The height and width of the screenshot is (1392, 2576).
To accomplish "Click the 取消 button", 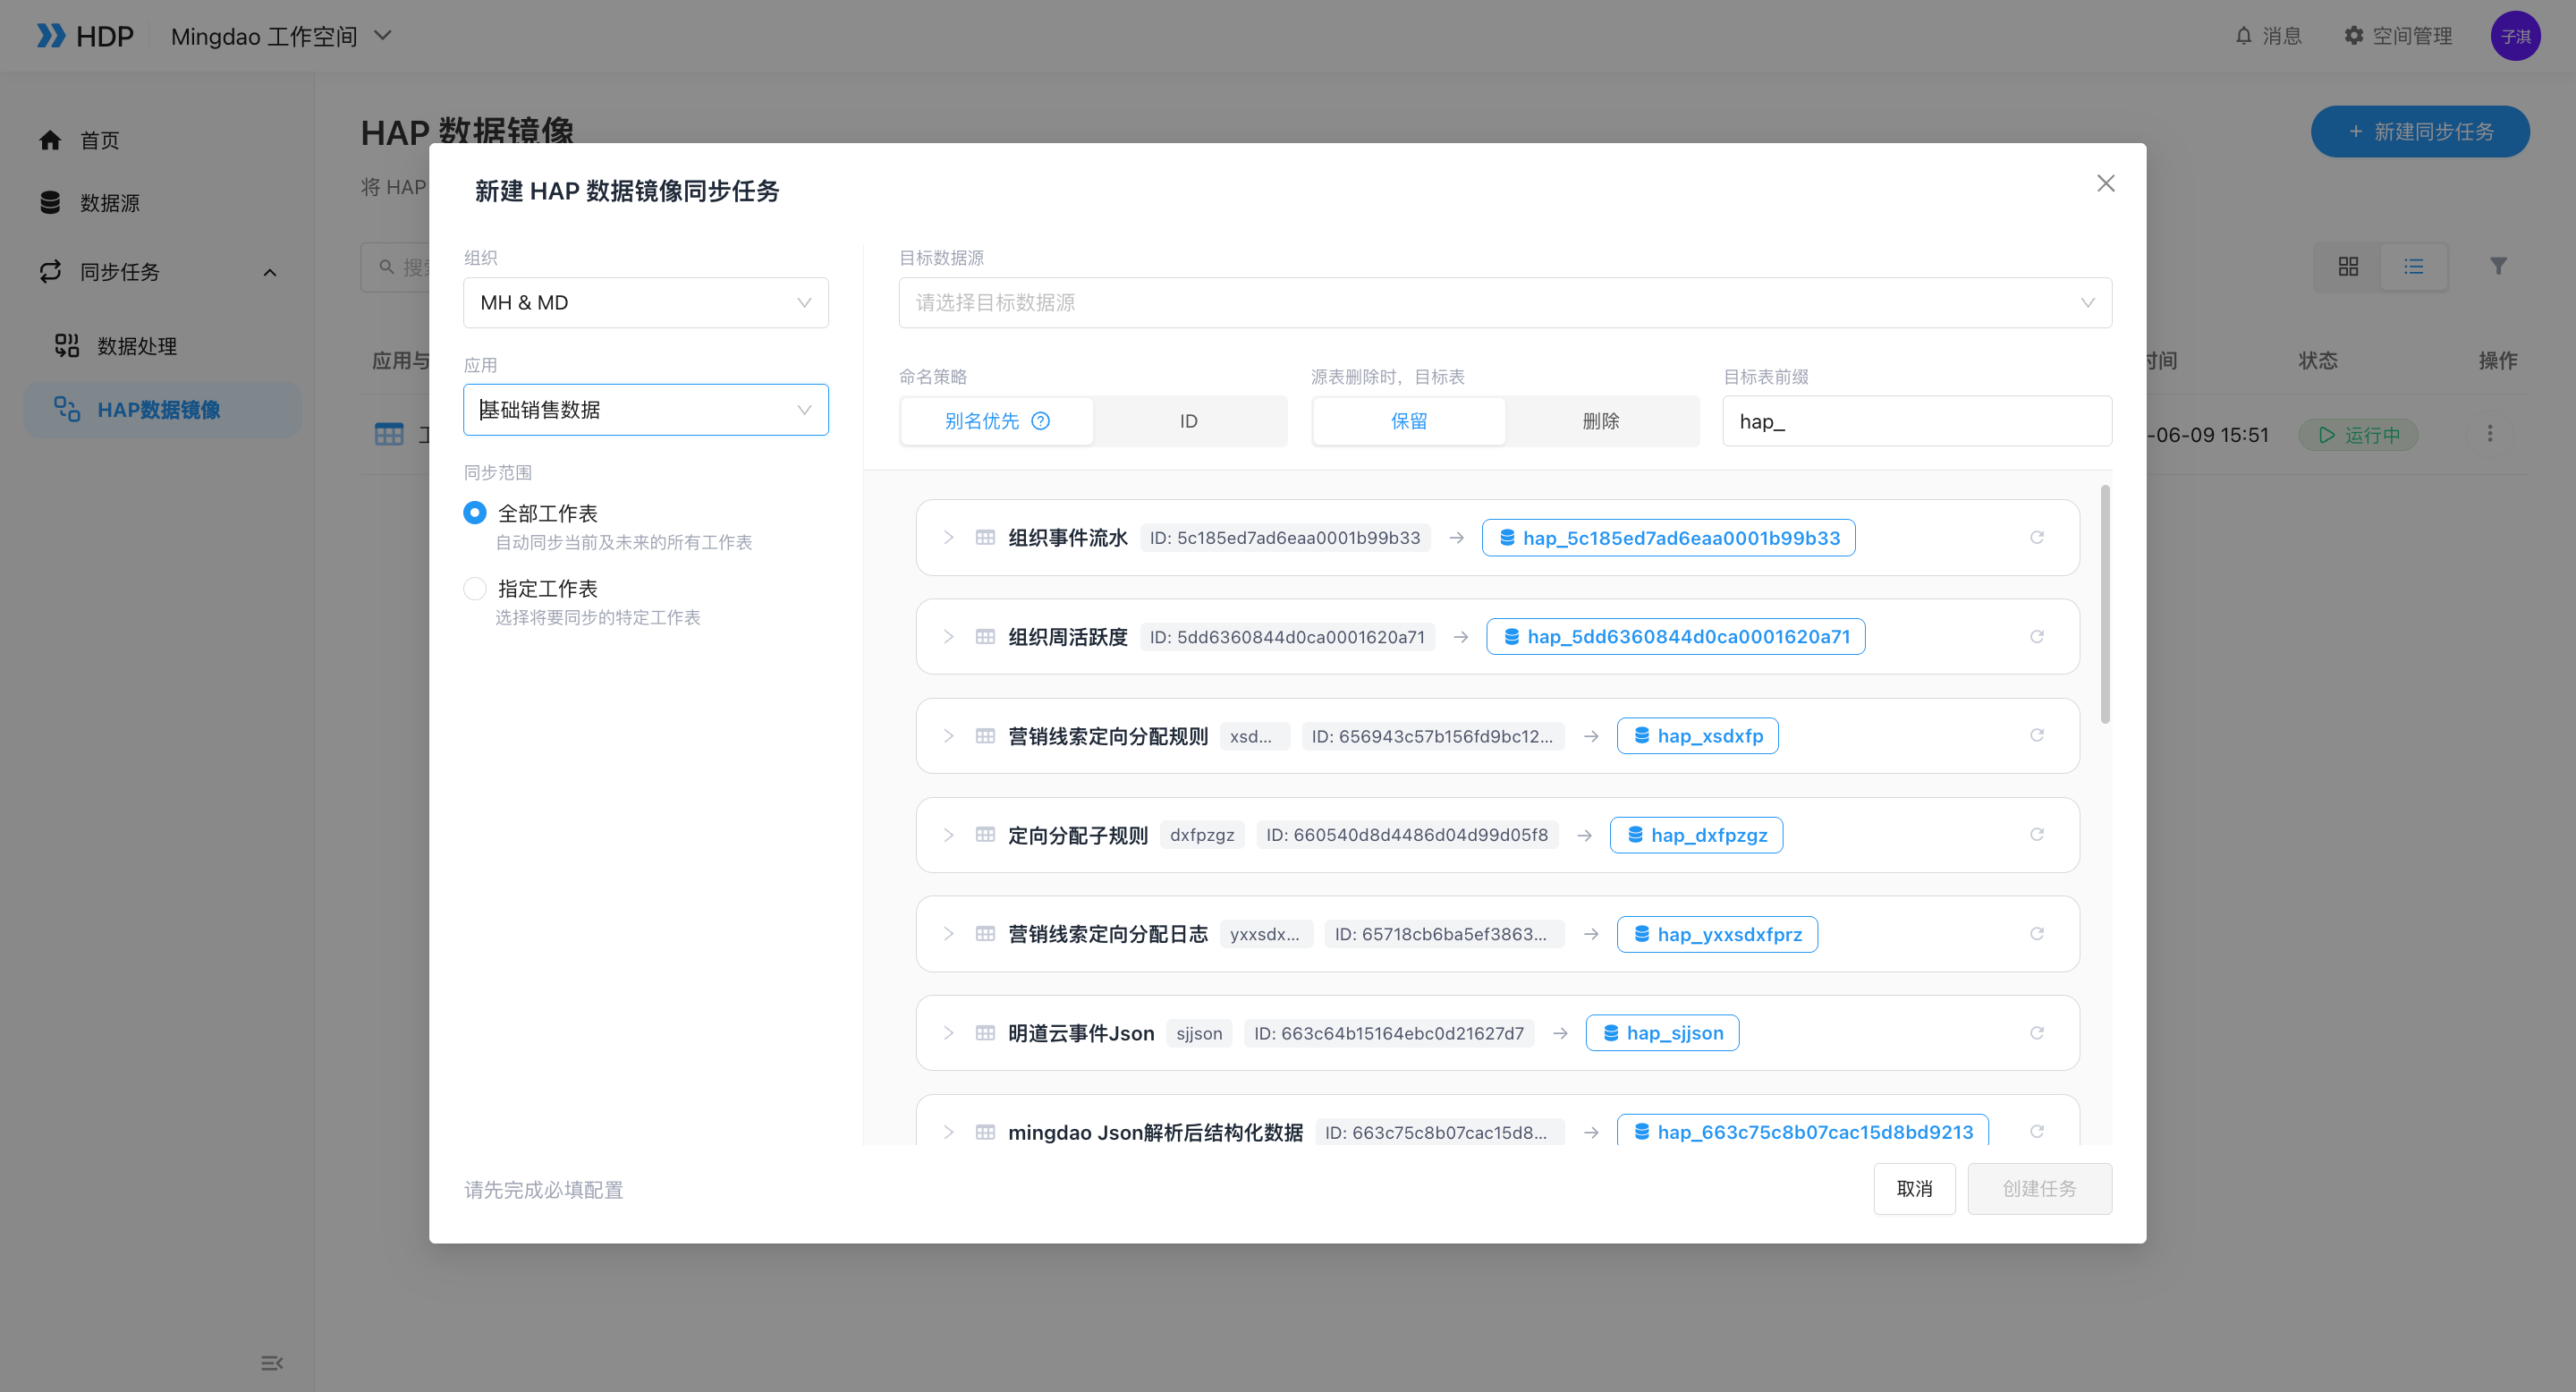I will coord(1914,1188).
